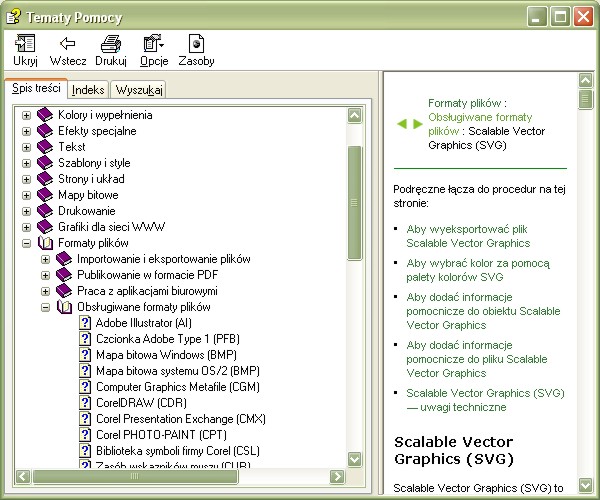This screenshot has height=500, width=600.
Task: Click the Zasoby resources icon
Action: click(196, 44)
